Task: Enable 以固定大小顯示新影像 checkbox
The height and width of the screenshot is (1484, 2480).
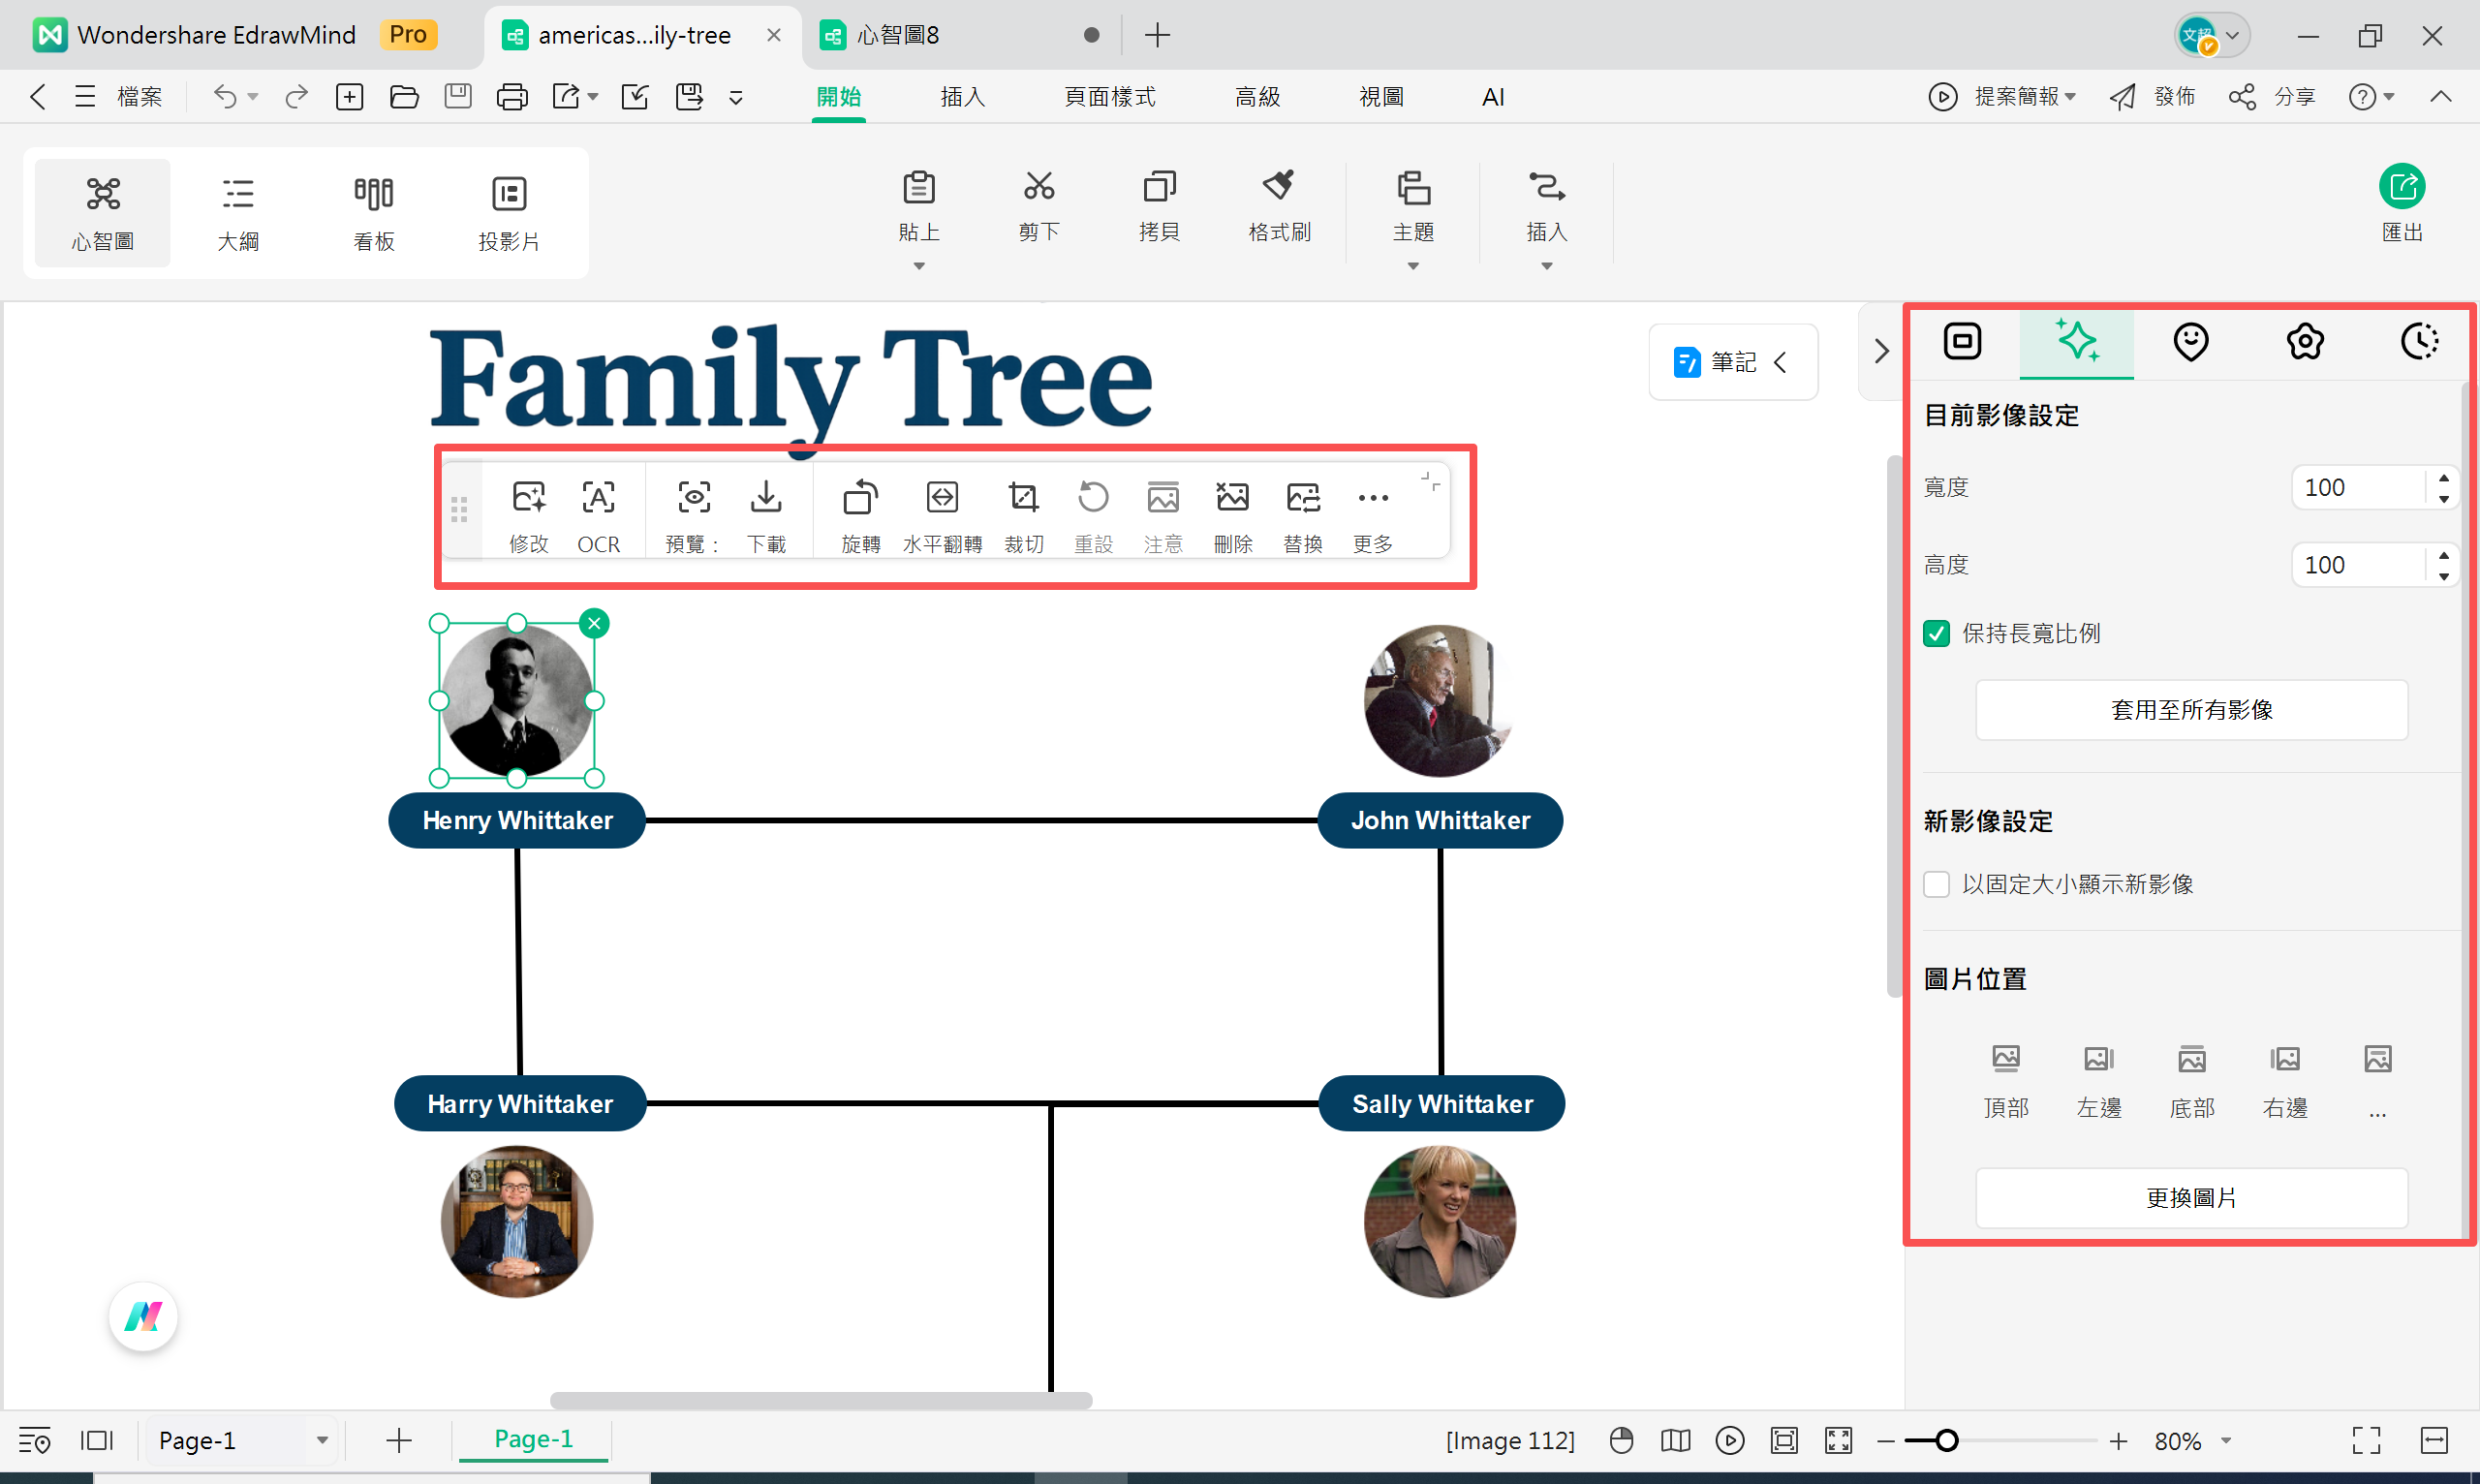Action: (1936, 884)
